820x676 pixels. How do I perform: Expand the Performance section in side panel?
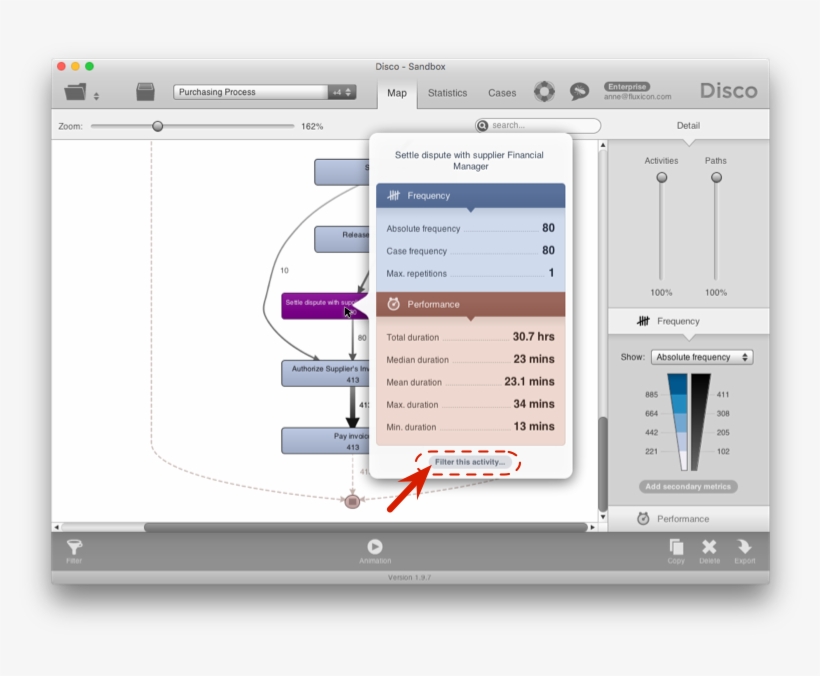pos(688,519)
